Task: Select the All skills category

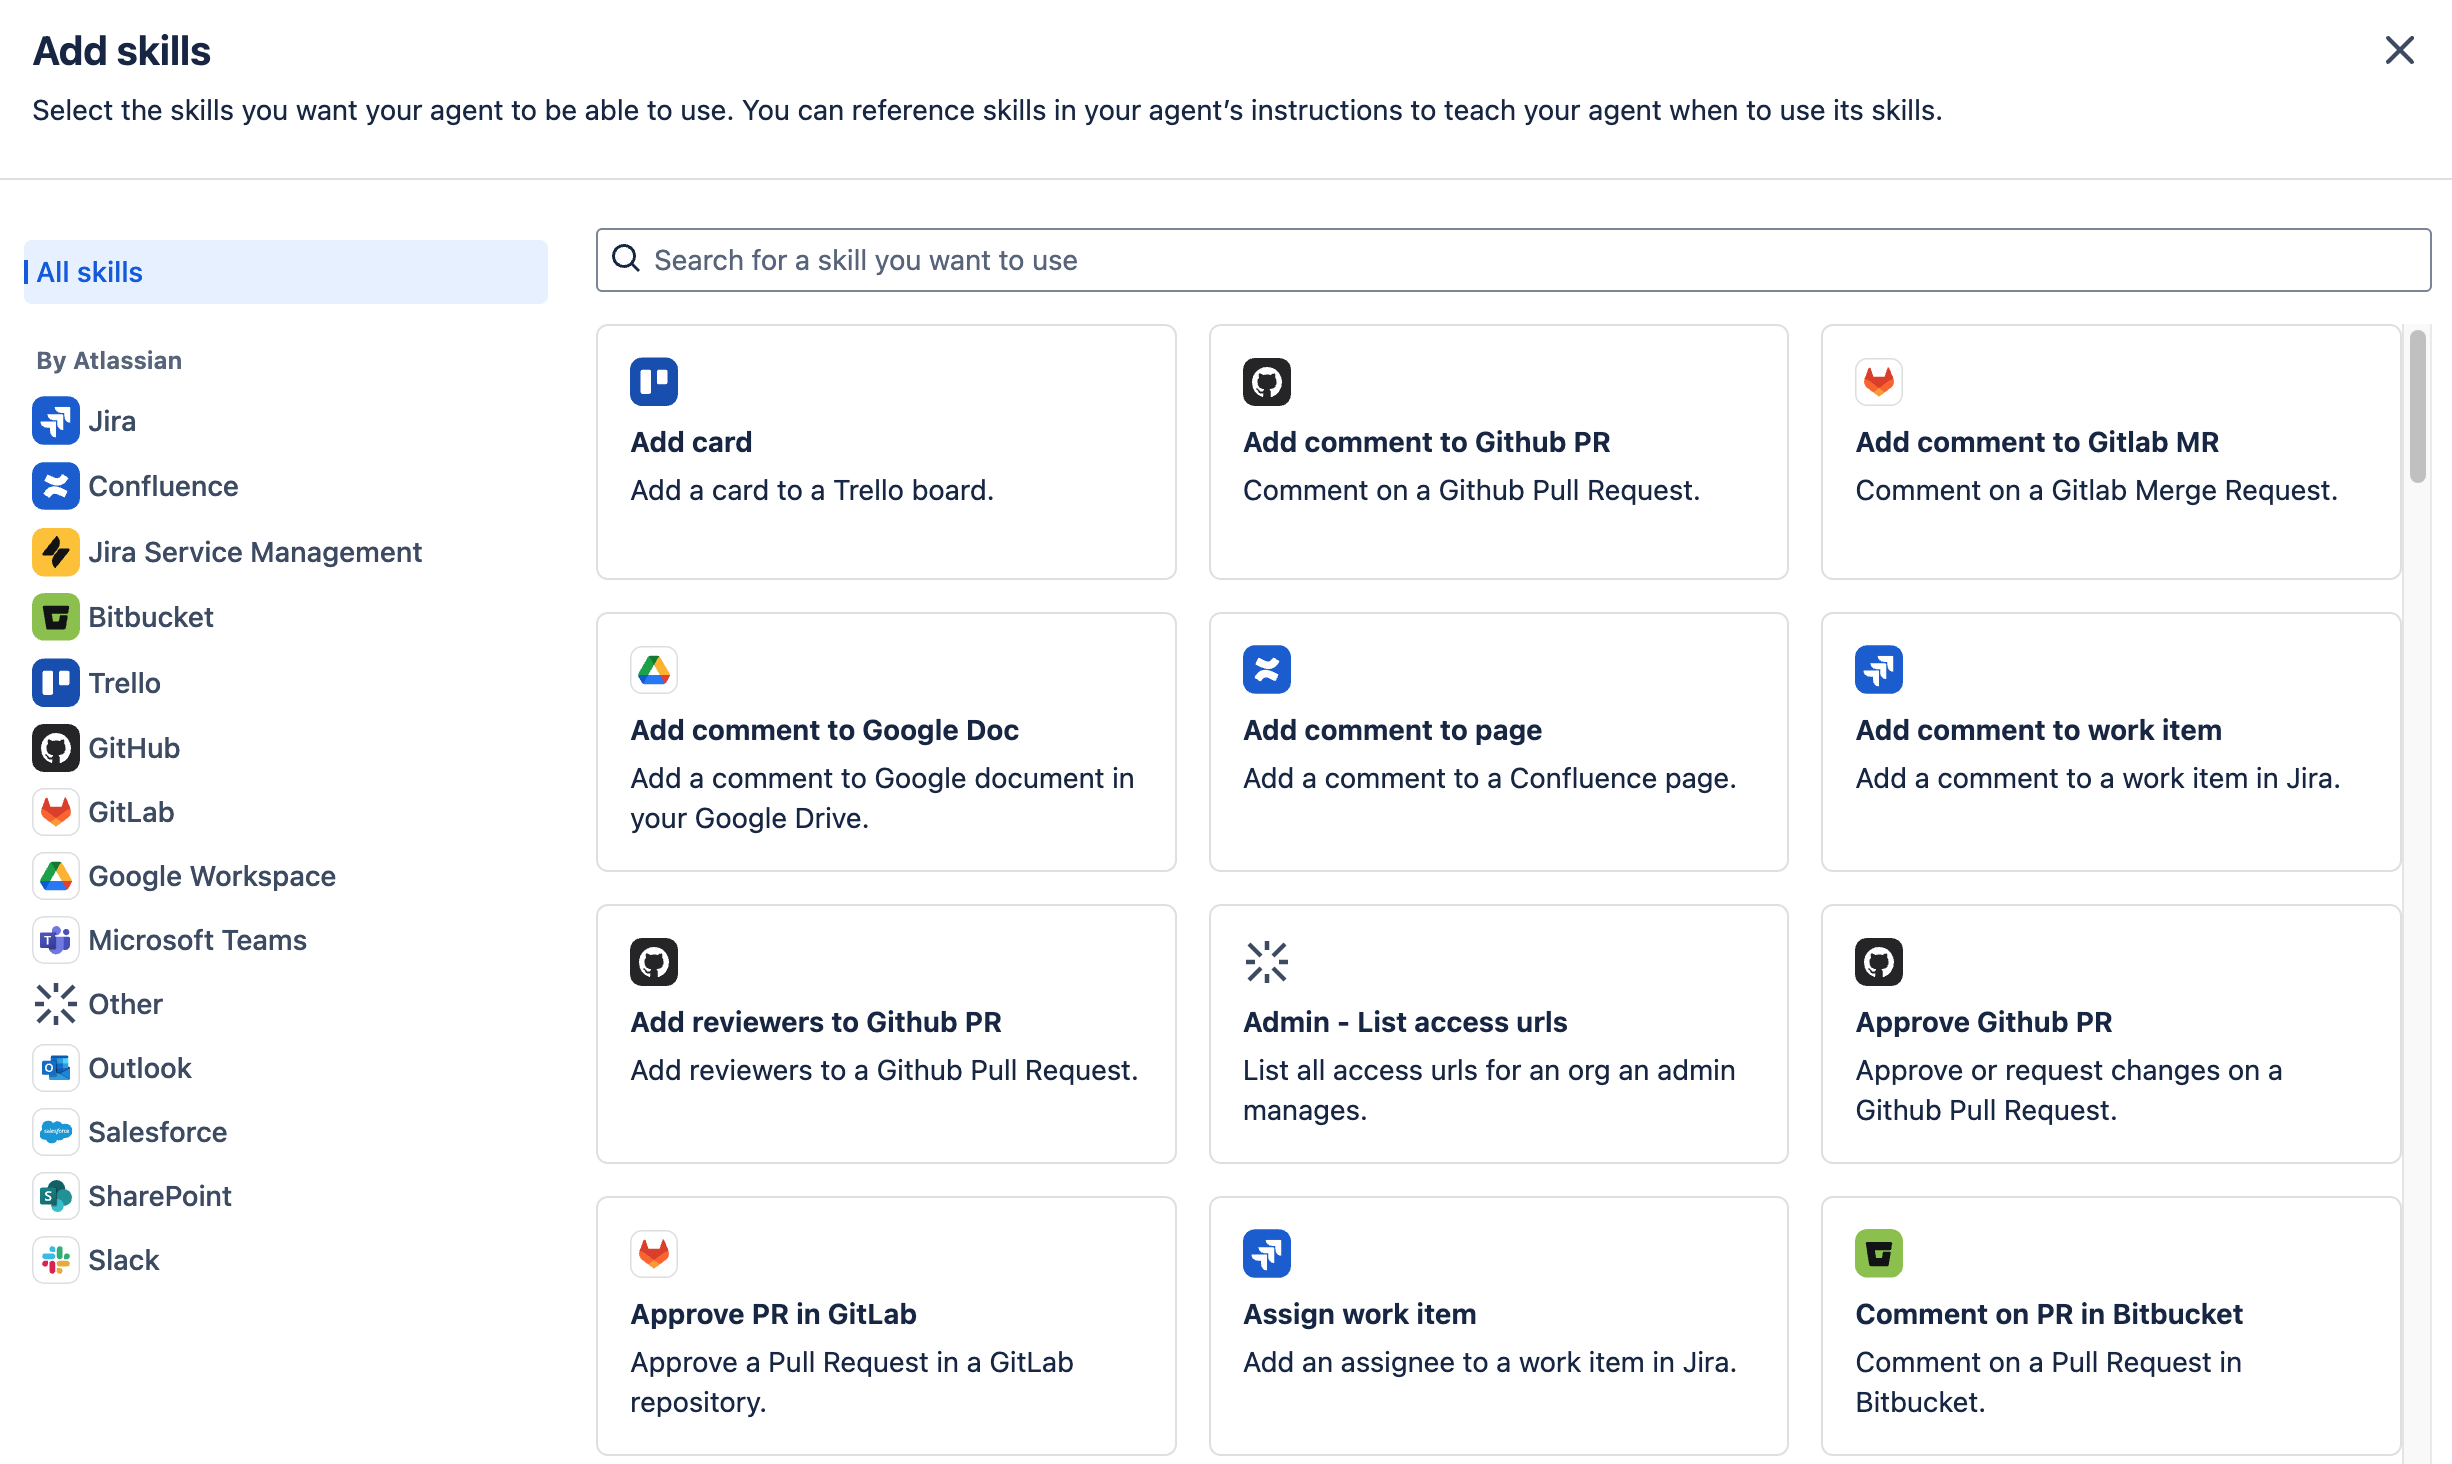Action: [285, 272]
